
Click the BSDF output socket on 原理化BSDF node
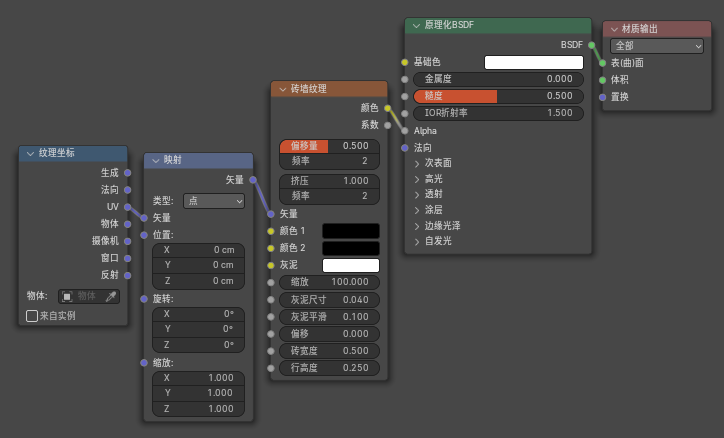(591, 45)
